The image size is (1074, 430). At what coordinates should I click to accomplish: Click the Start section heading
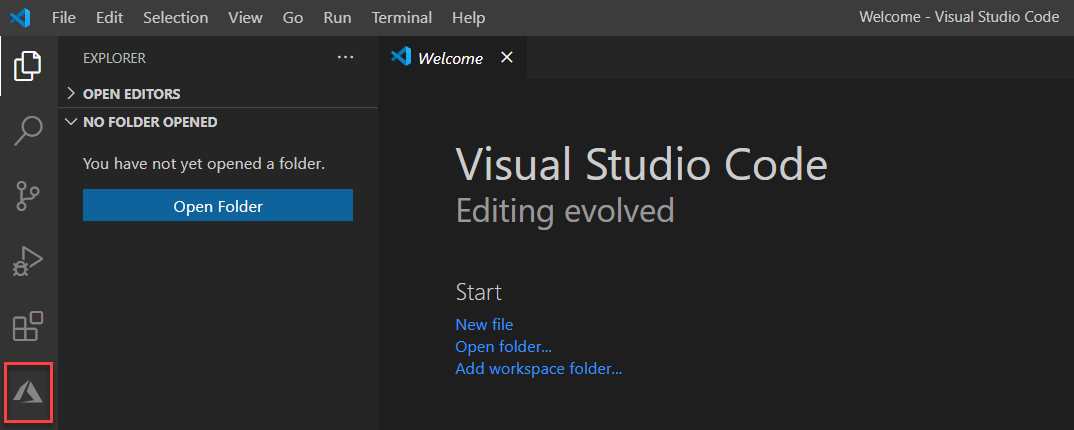point(479,292)
